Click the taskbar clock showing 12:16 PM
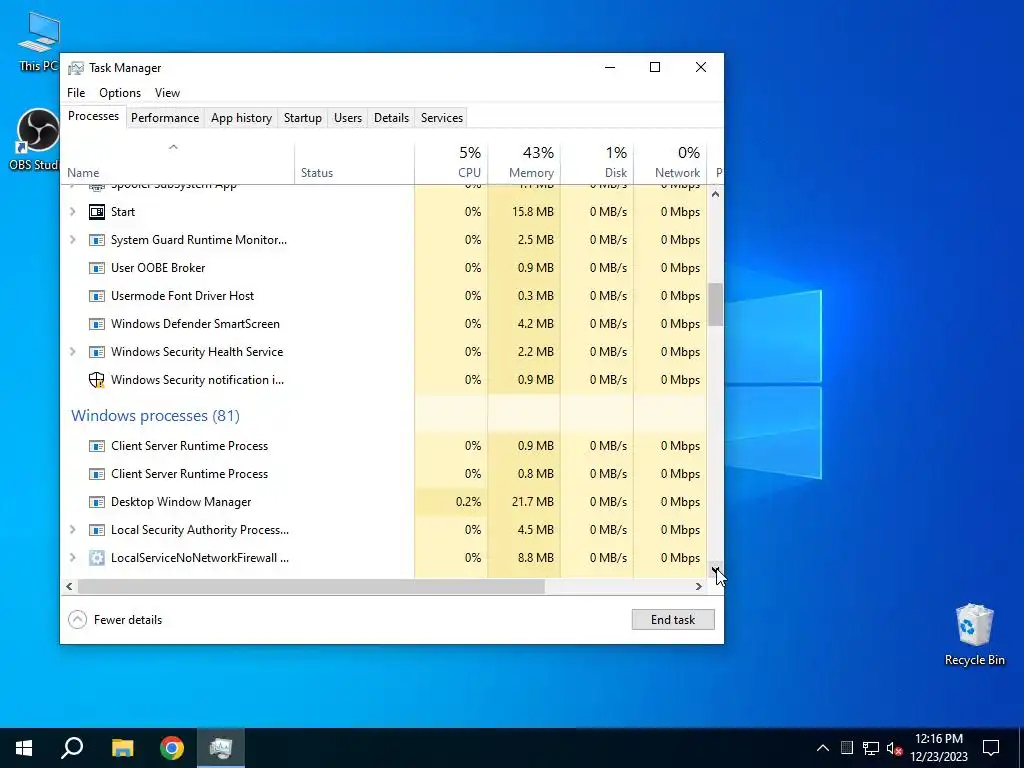1024x768 pixels. pos(938,748)
